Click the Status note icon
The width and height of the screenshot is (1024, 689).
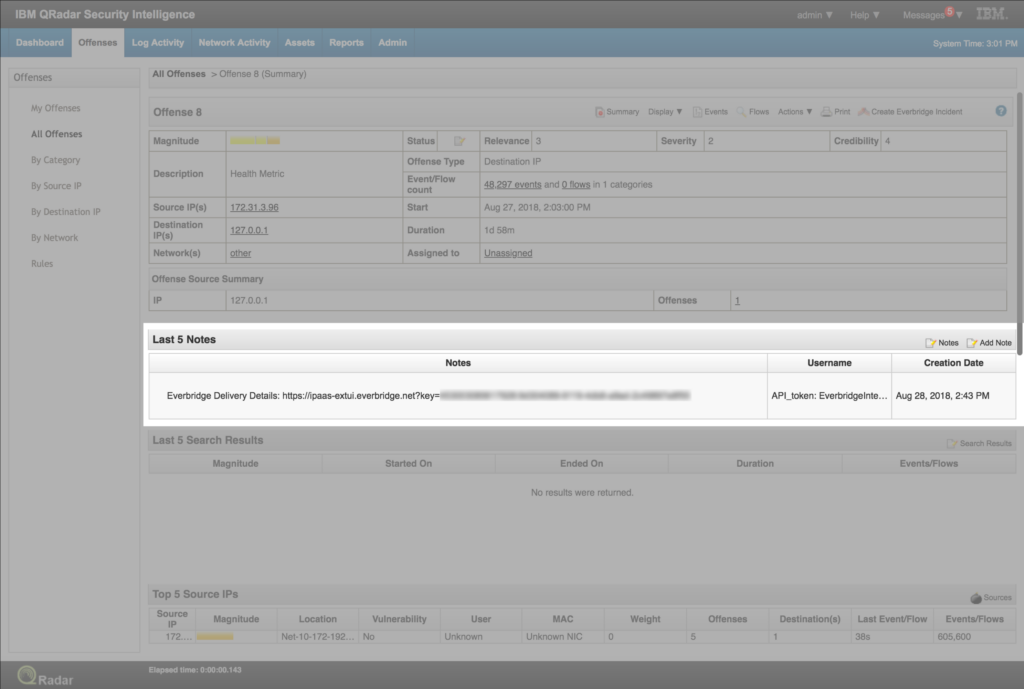point(459,141)
